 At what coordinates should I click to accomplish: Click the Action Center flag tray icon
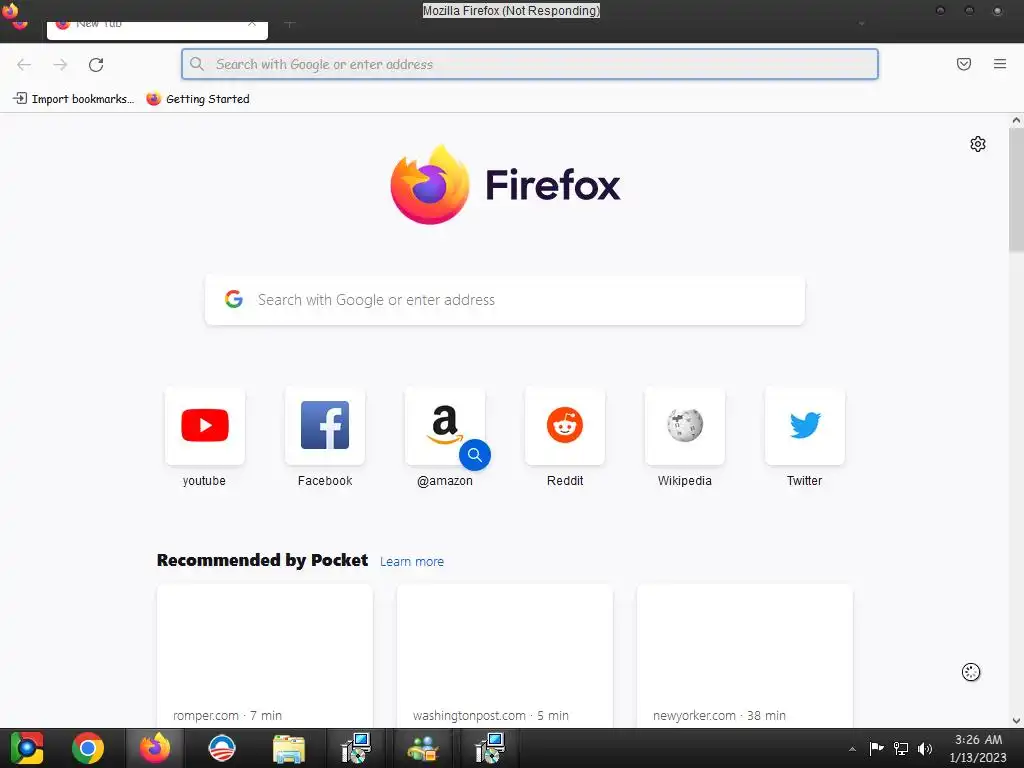(x=876, y=748)
